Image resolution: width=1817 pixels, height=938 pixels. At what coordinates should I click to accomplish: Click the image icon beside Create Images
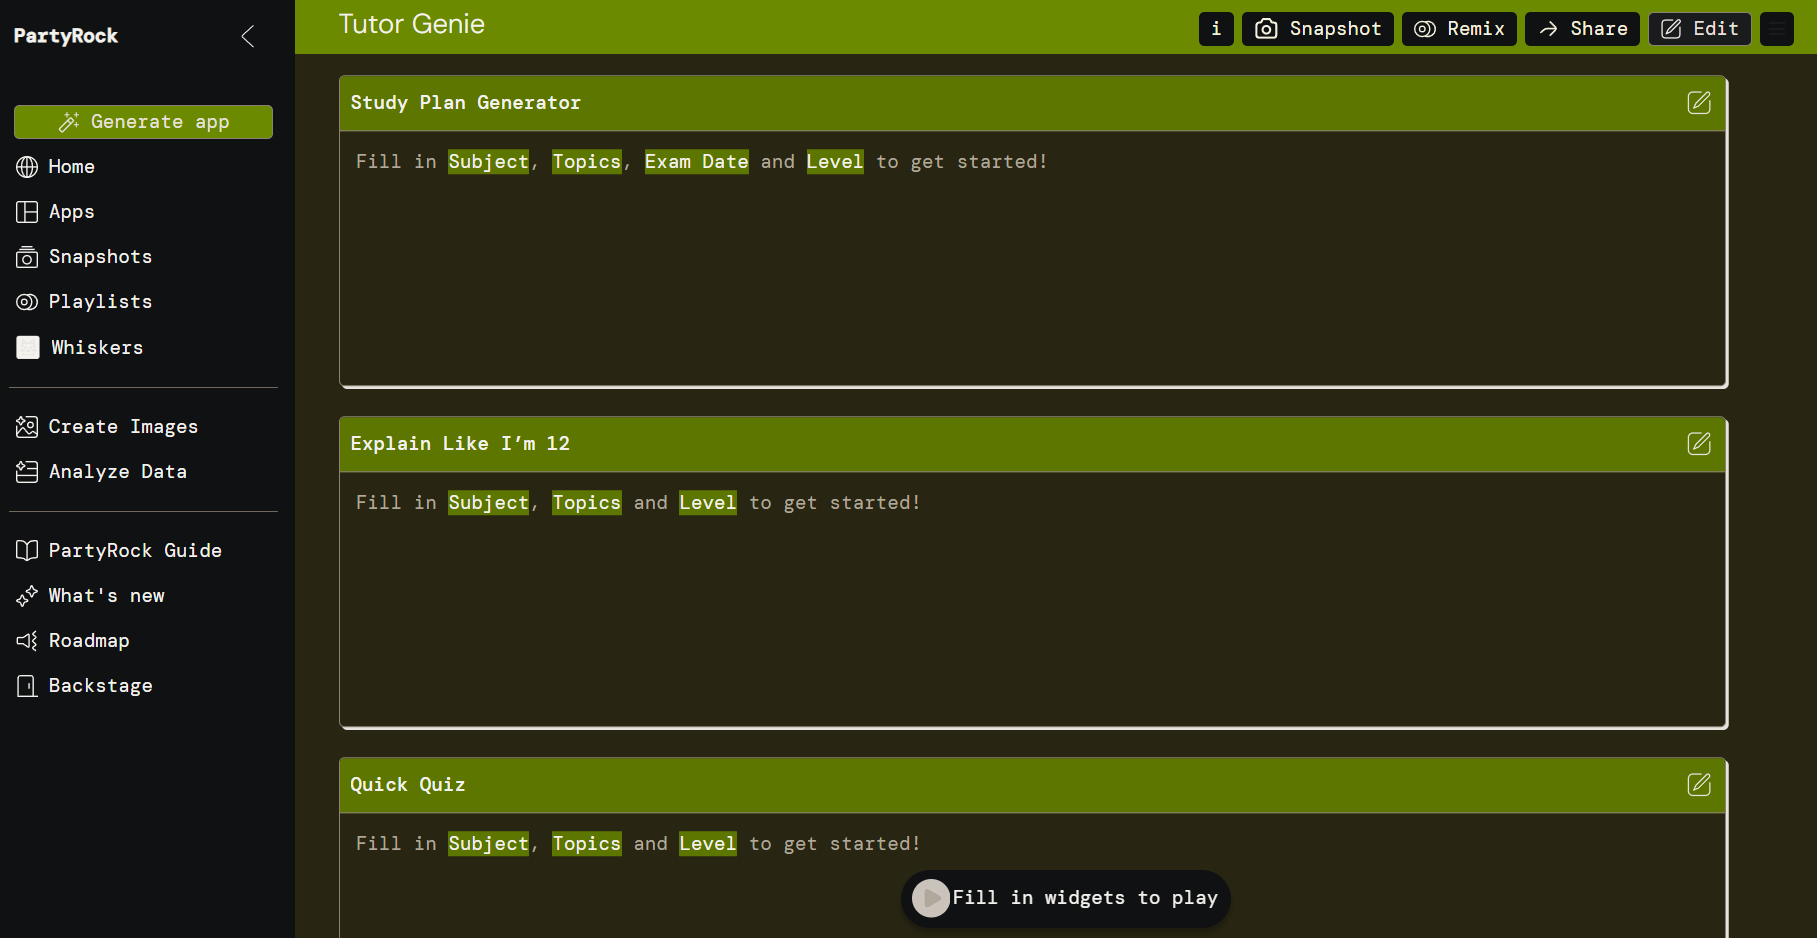coord(27,427)
